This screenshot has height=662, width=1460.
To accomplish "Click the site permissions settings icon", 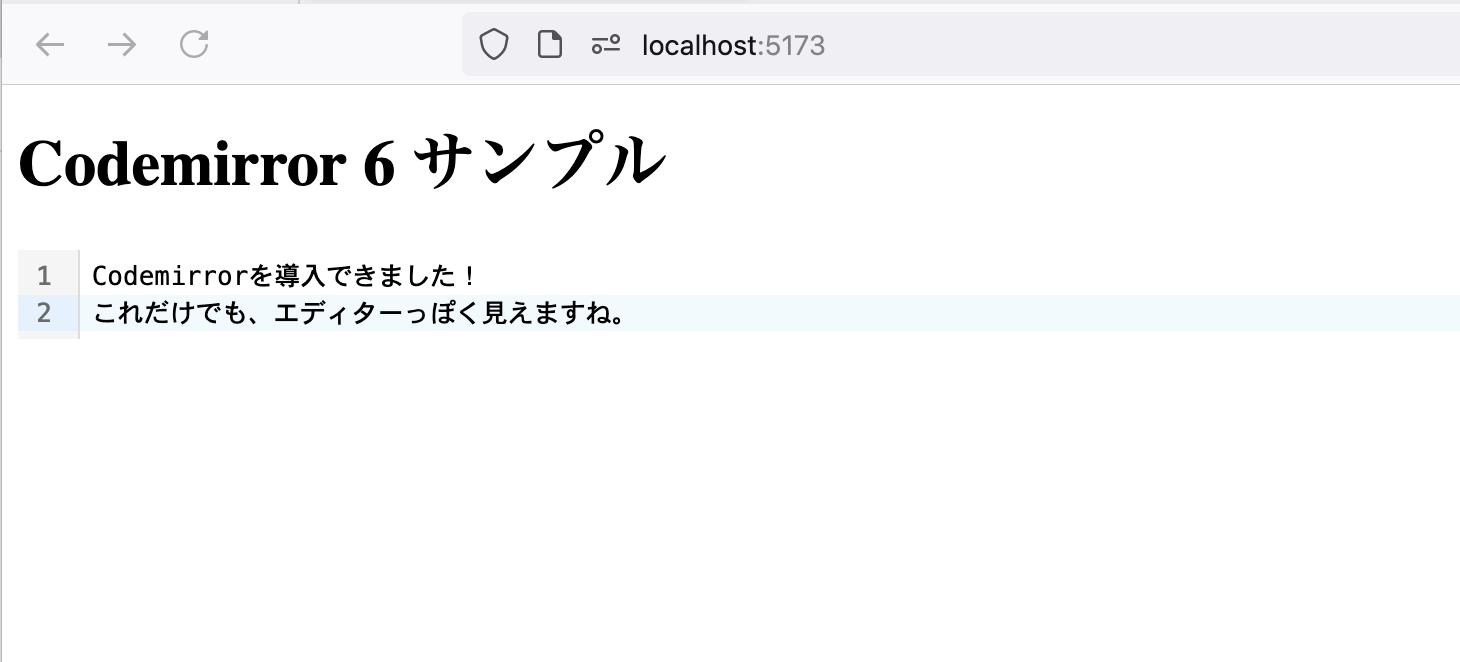I will [606, 44].
